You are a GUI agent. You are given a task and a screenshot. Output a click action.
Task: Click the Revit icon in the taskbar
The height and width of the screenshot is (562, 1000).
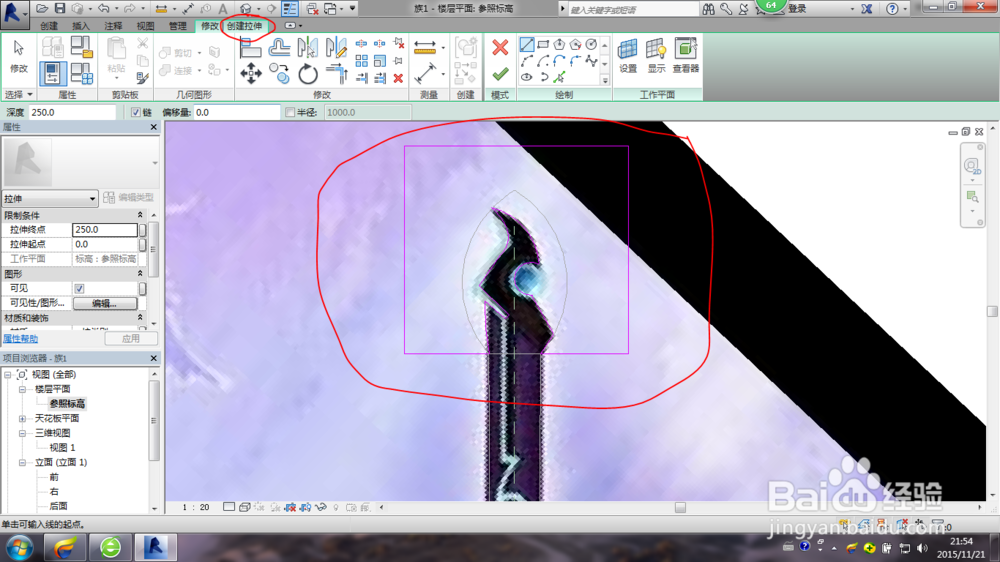pos(155,547)
